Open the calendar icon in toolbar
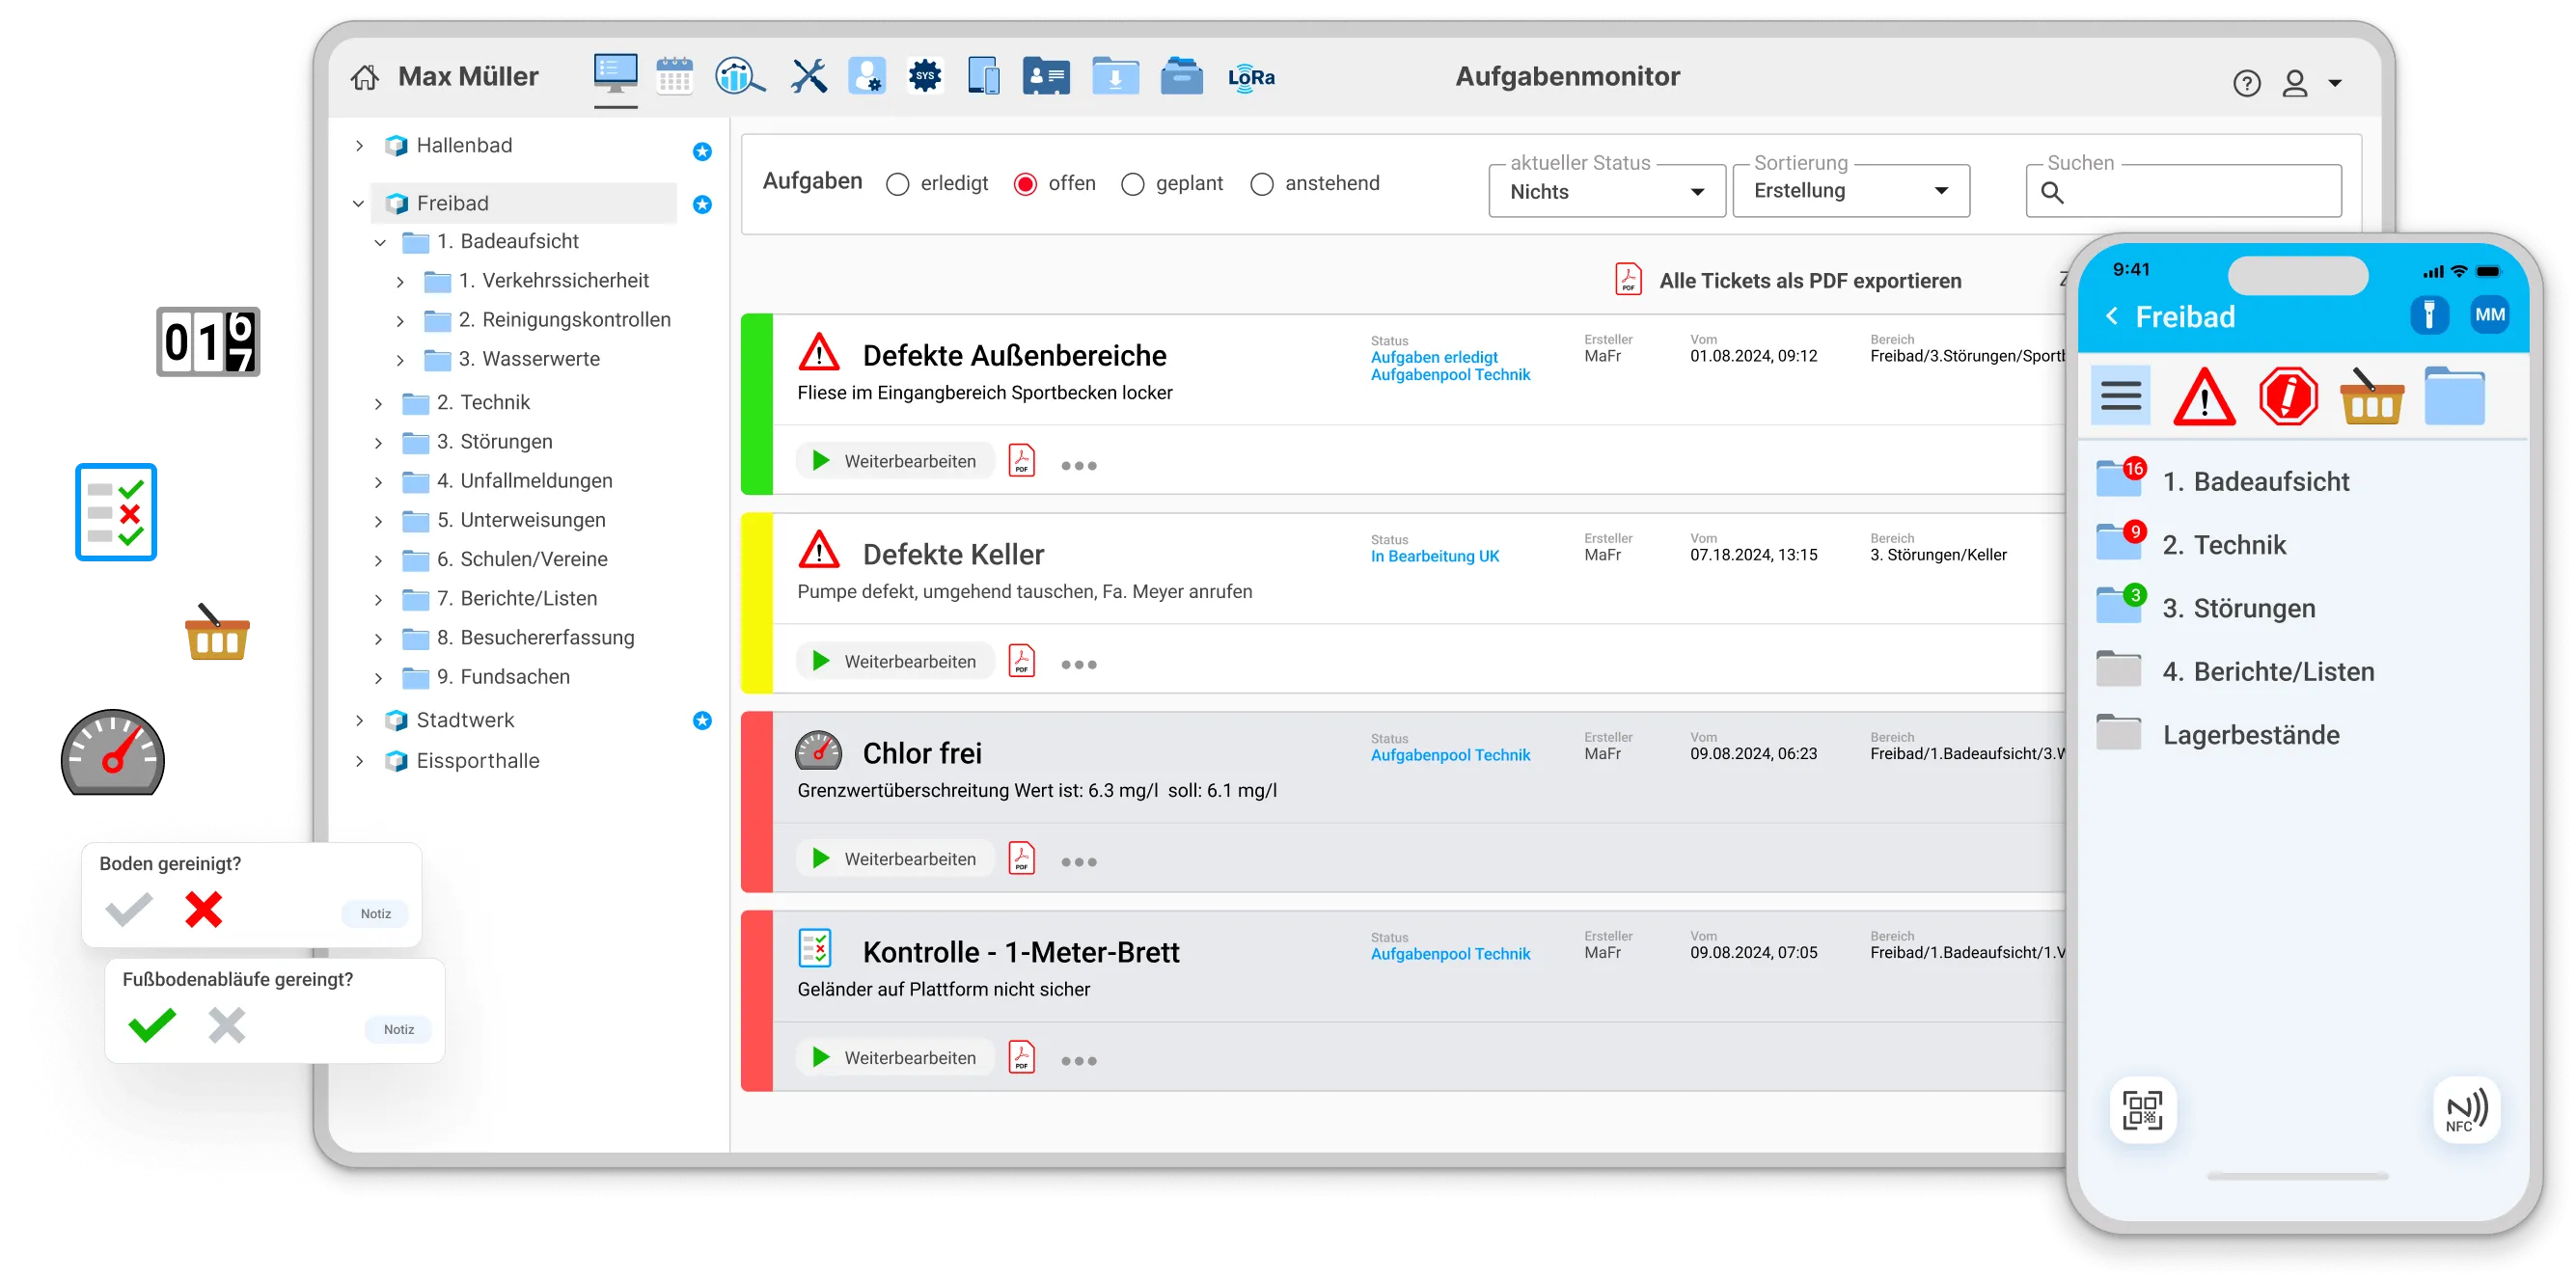The height and width of the screenshot is (1279, 2576). point(675,76)
